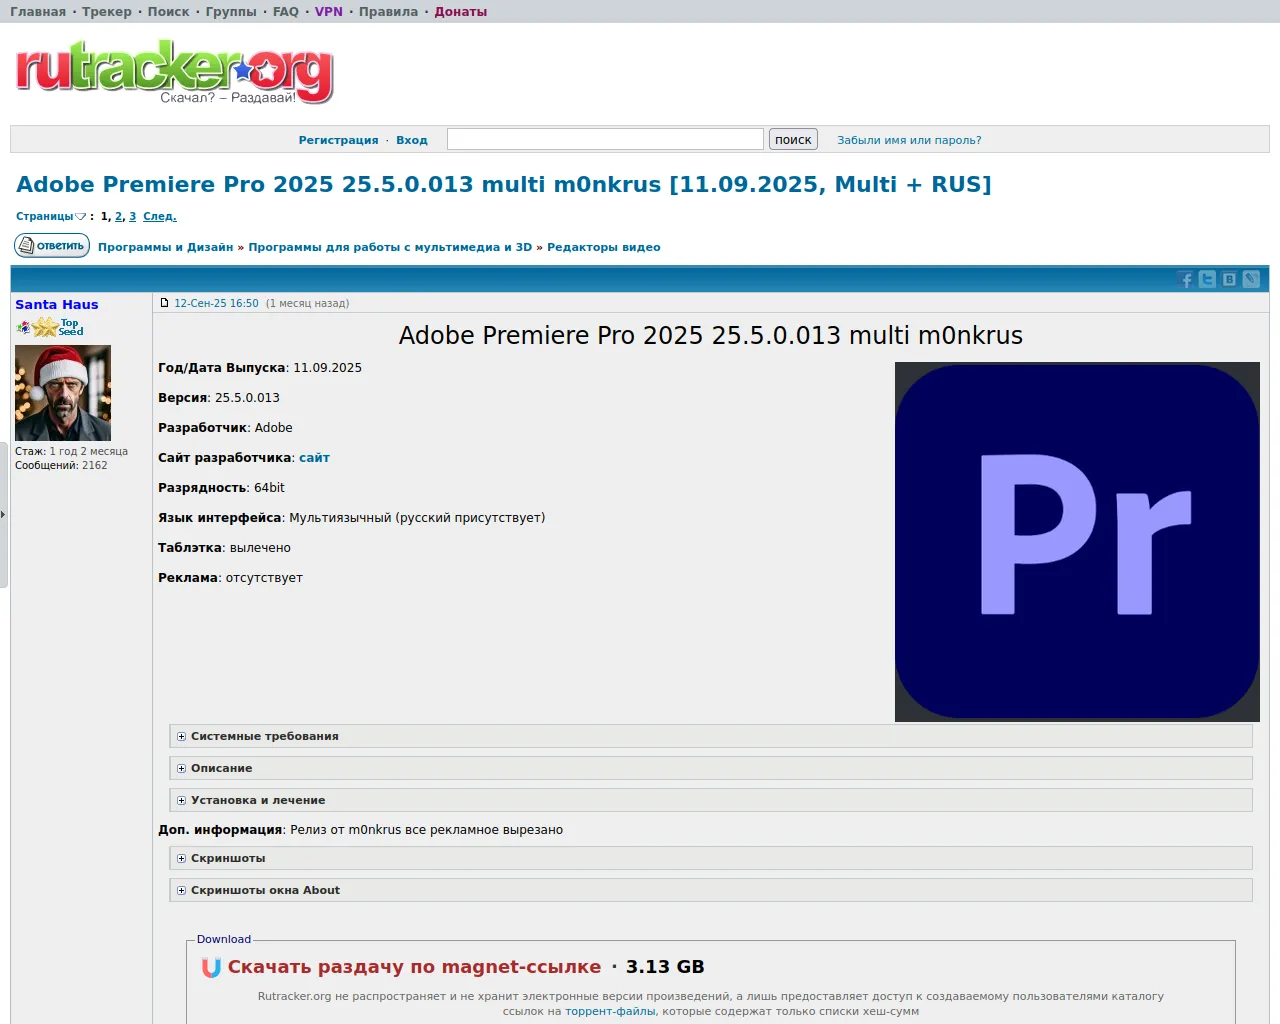Open the Страницы page dropdown

coord(51,217)
